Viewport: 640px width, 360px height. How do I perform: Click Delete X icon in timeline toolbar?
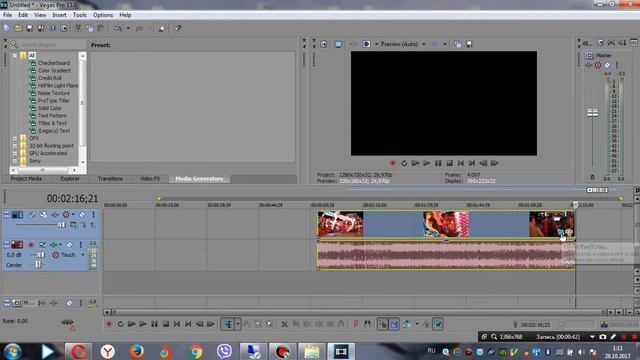284,324
